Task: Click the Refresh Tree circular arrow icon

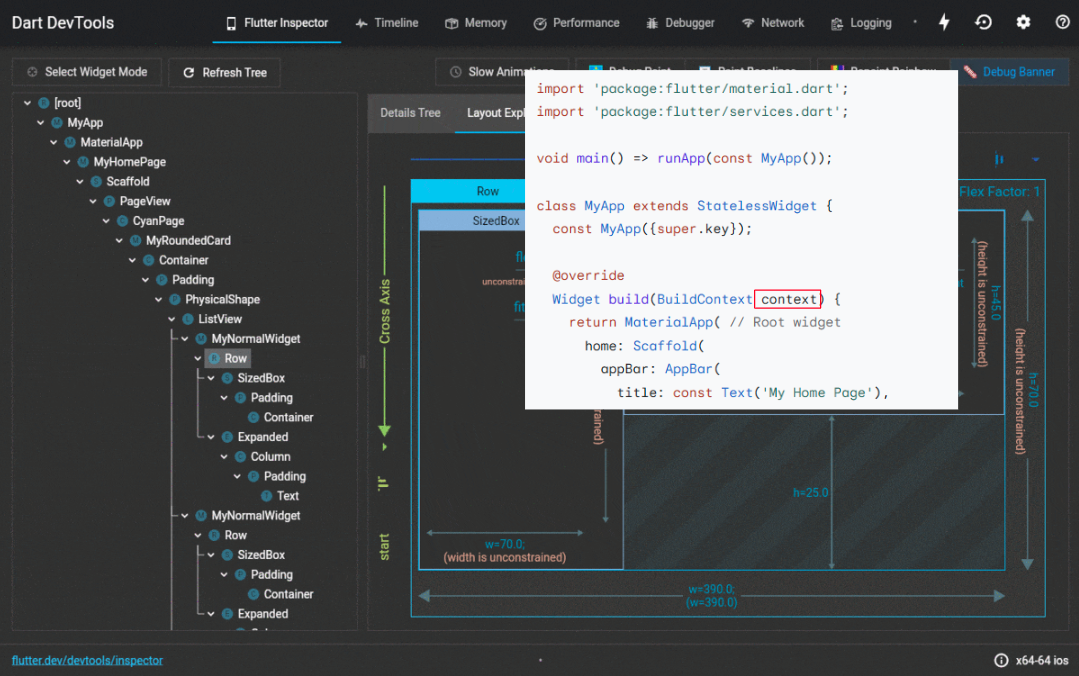Action: tap(189, 72)
